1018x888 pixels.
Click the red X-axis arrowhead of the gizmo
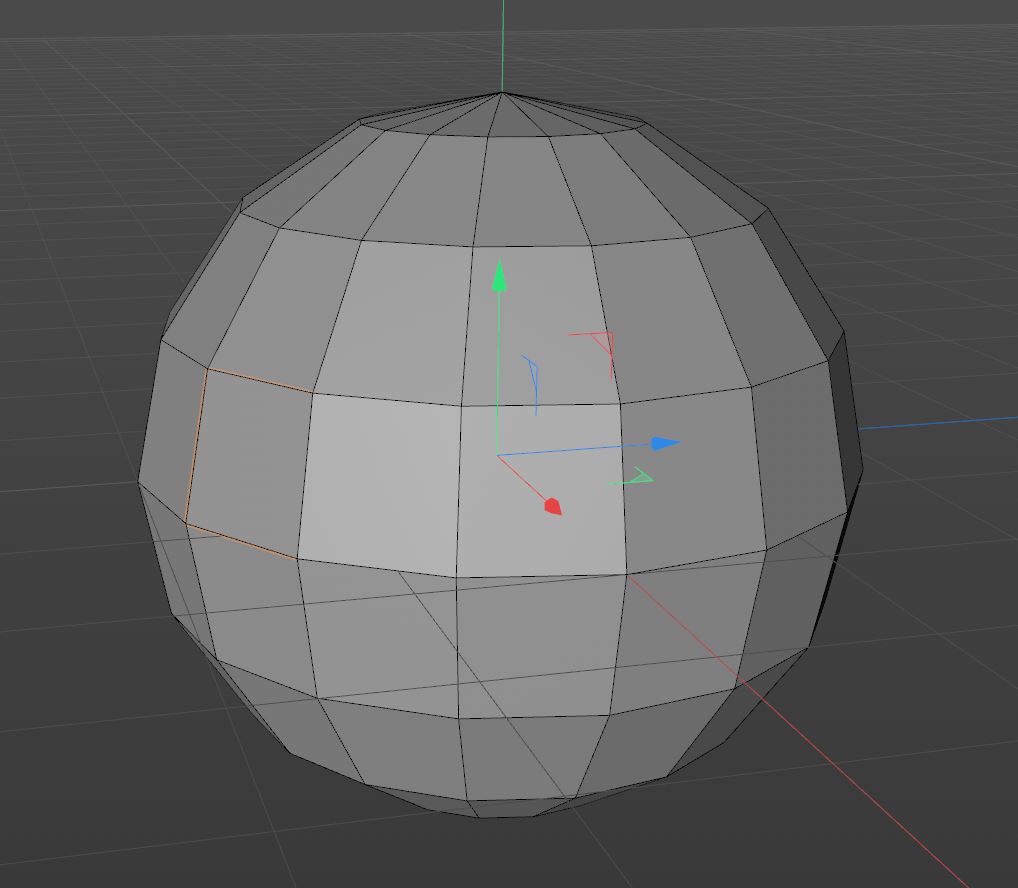553,507
